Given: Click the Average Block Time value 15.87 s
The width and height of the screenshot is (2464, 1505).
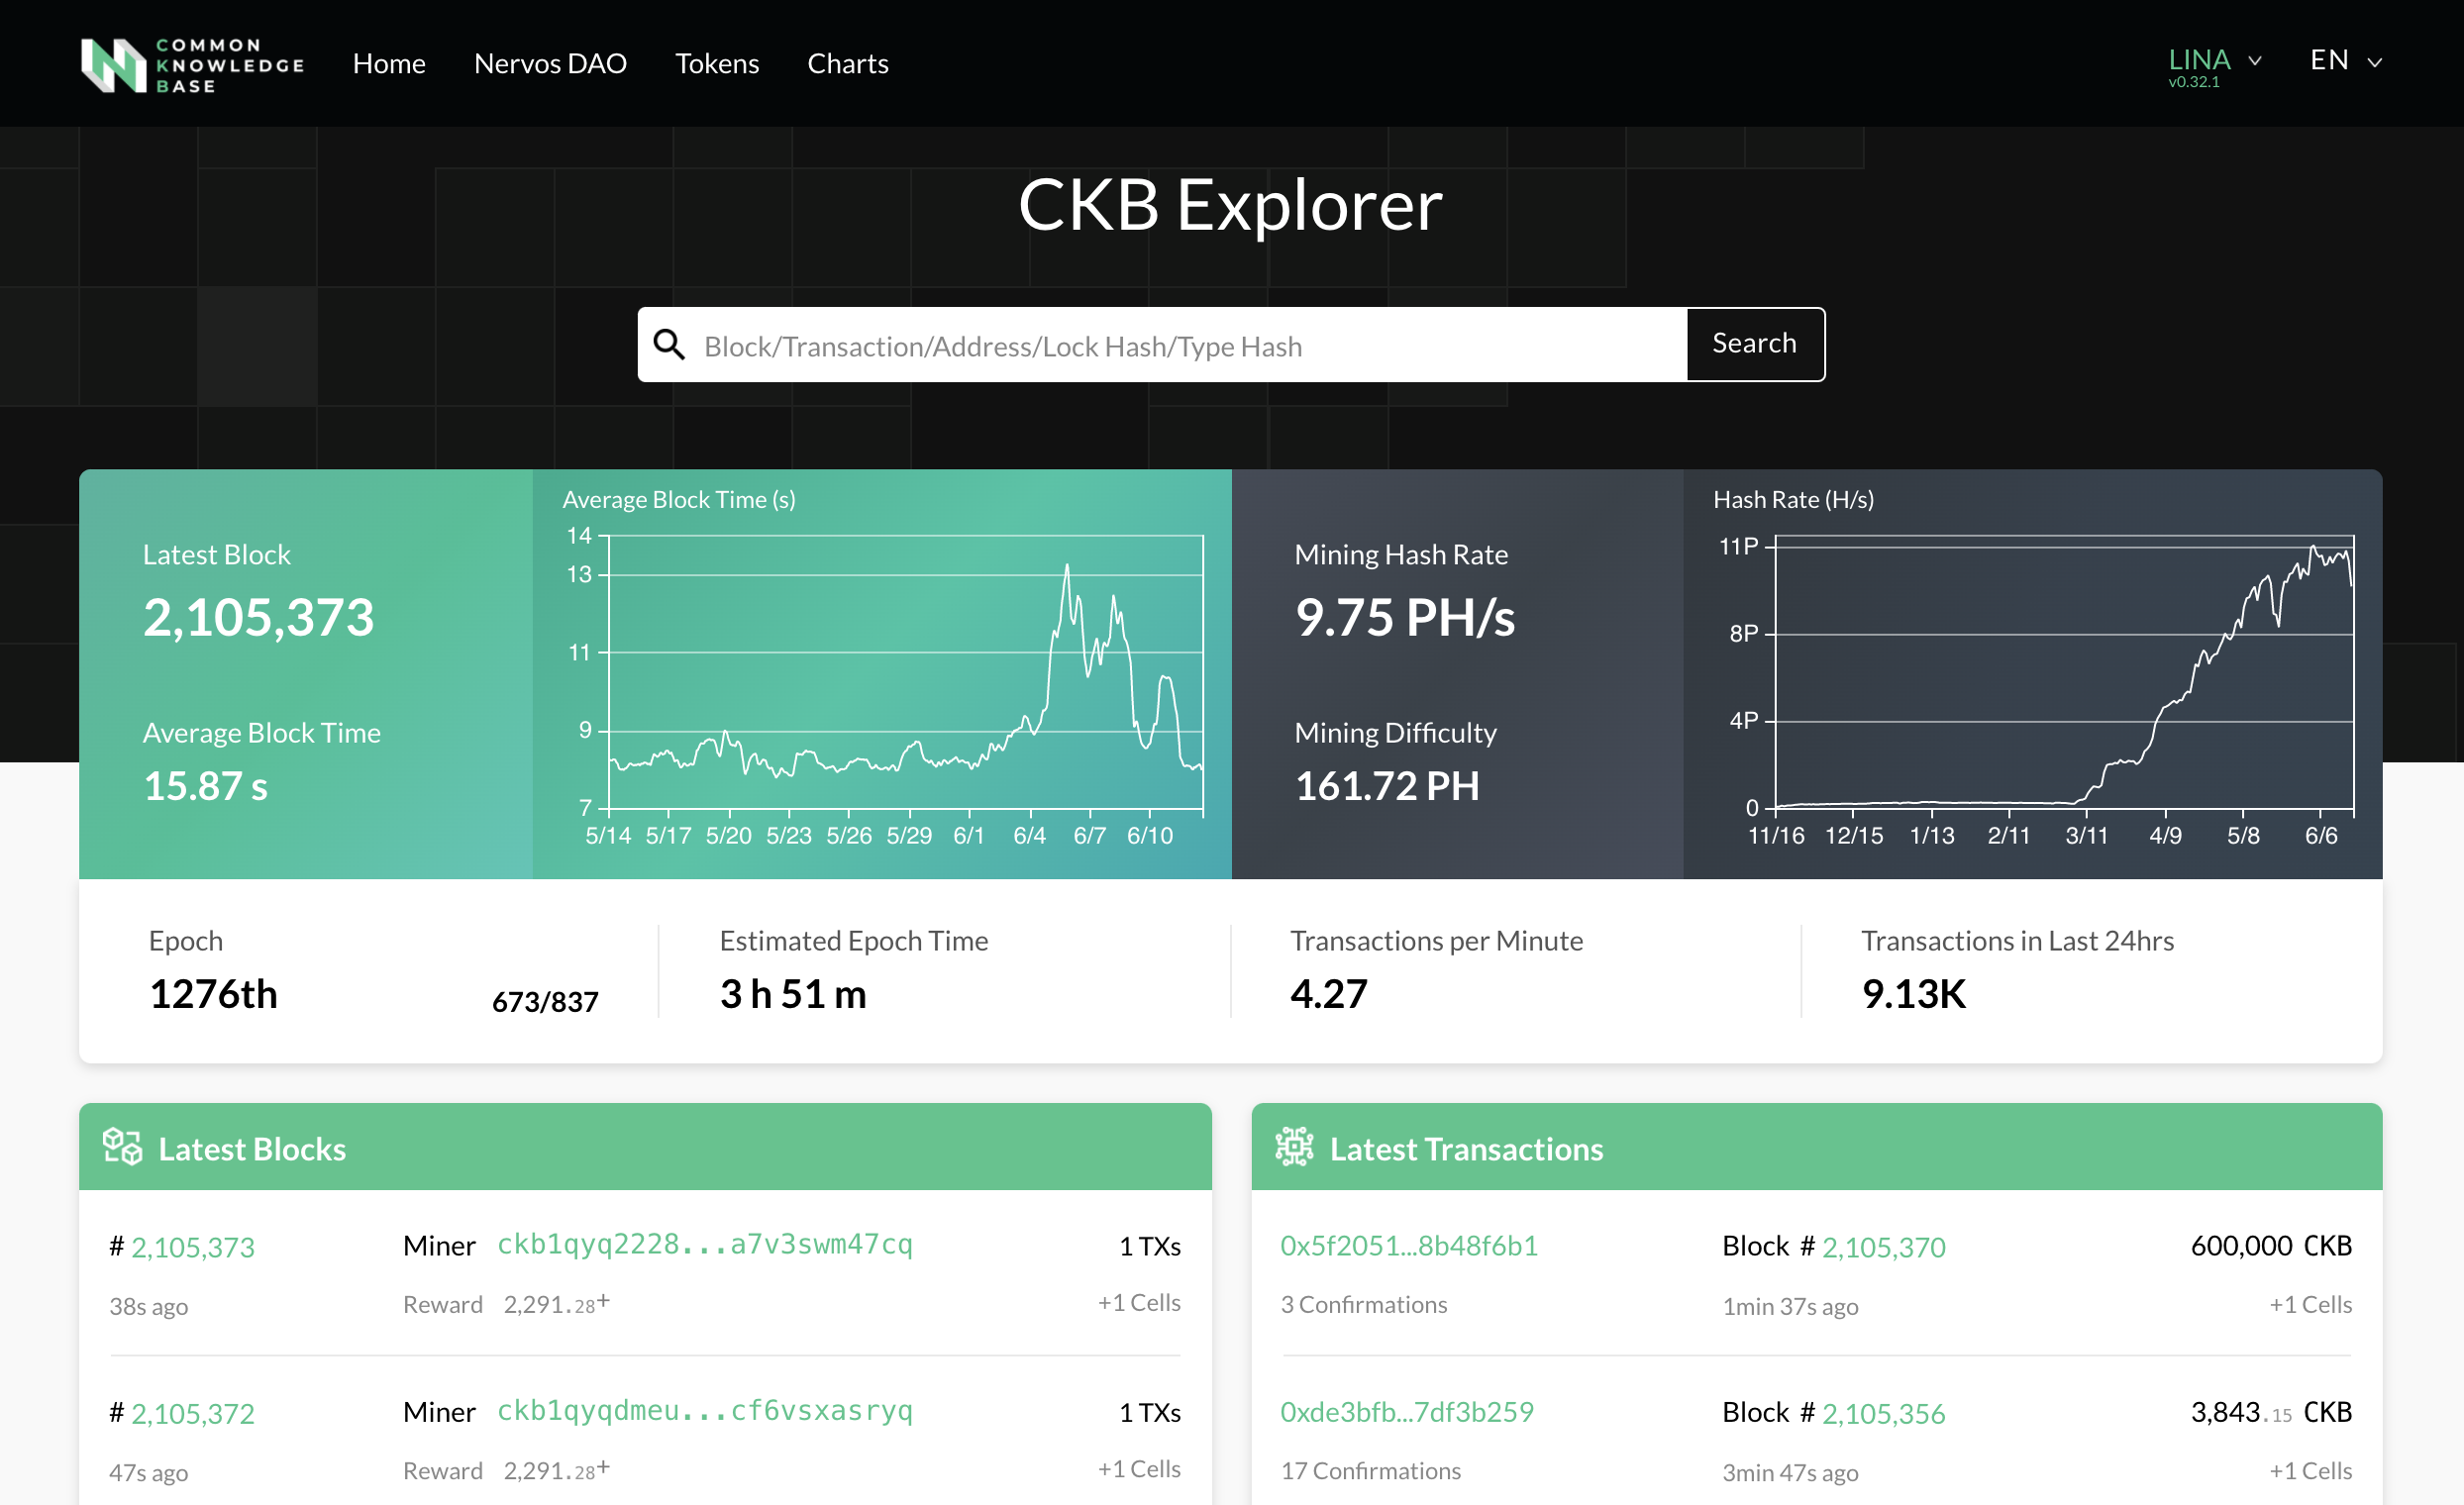Looking at the screenshot, I should pos(206,786).
